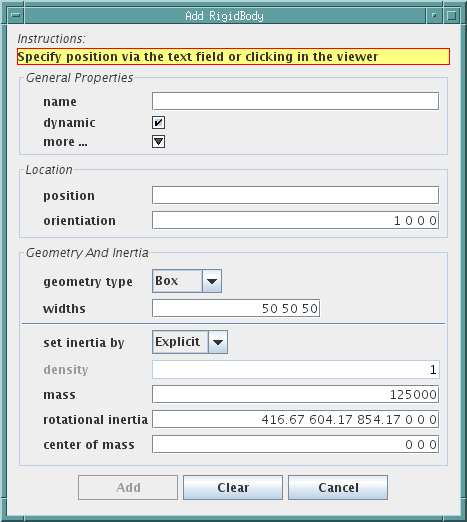Screen dimensions: 467x522
Task: Click the Clear button
Action: 233,487
